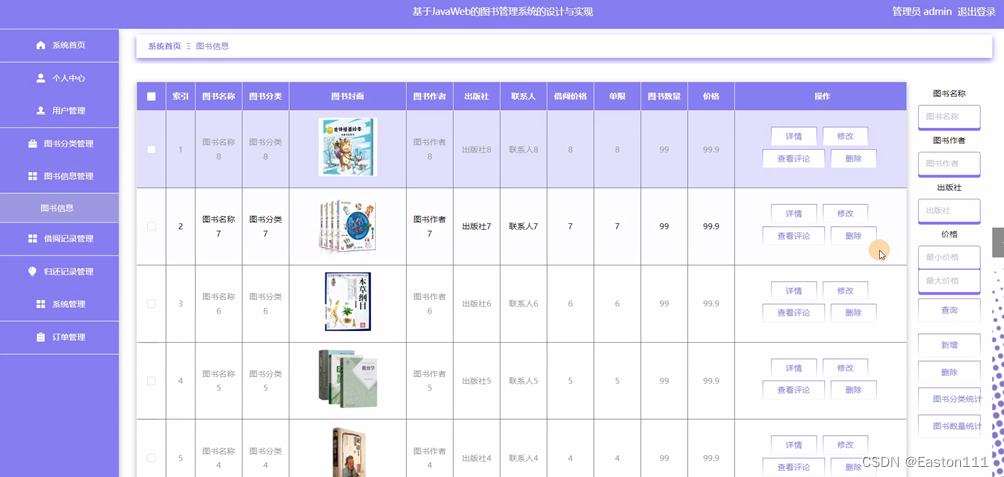Click 修改 button for 图书名称8
Screen dimensions: 1004x477
(x=845, y=136)
